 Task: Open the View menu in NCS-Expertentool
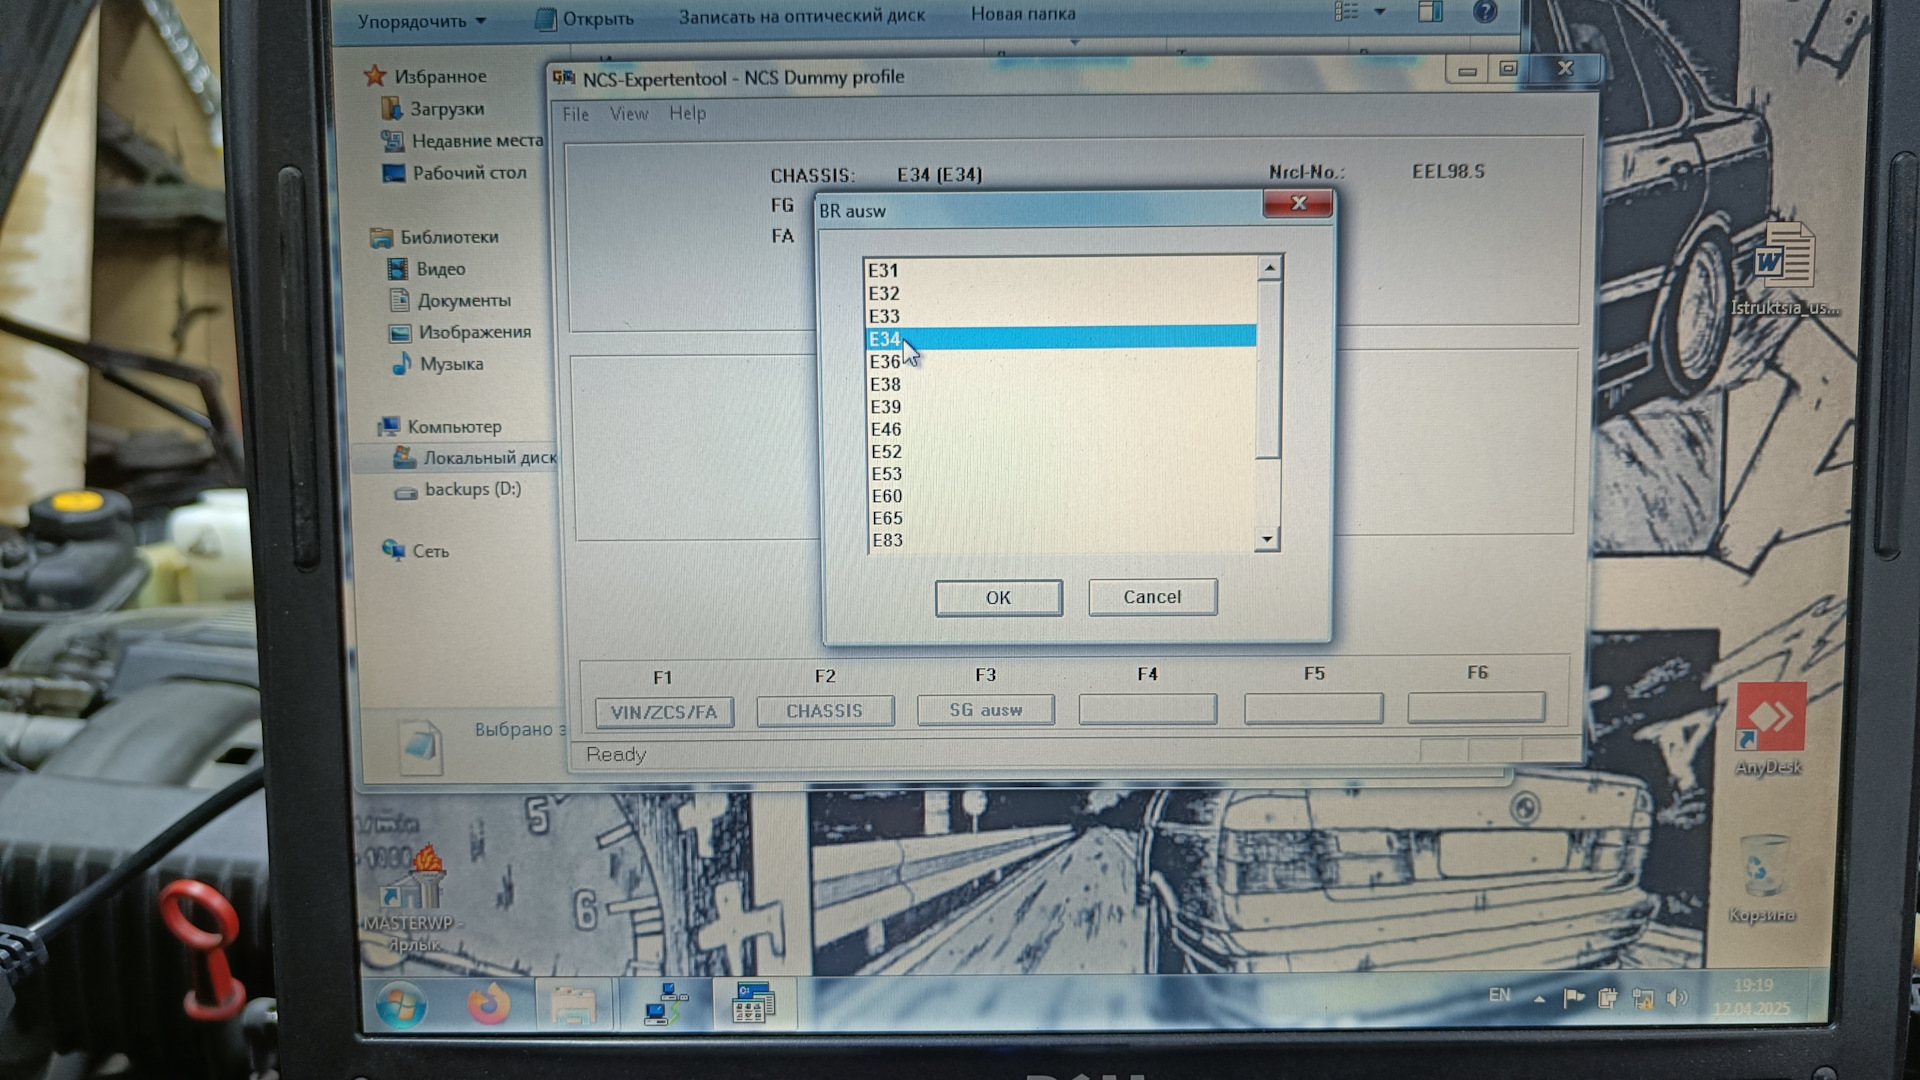click(629, 114)
